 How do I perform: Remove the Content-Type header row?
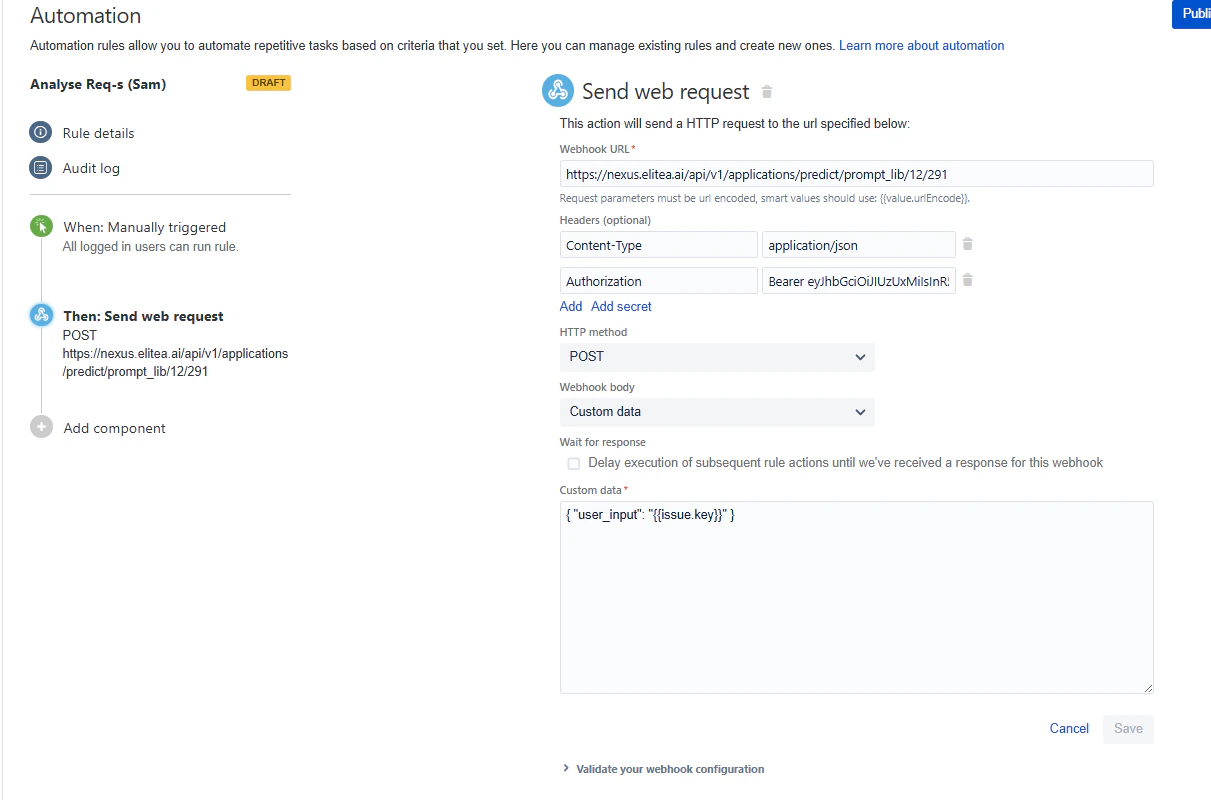968,244
